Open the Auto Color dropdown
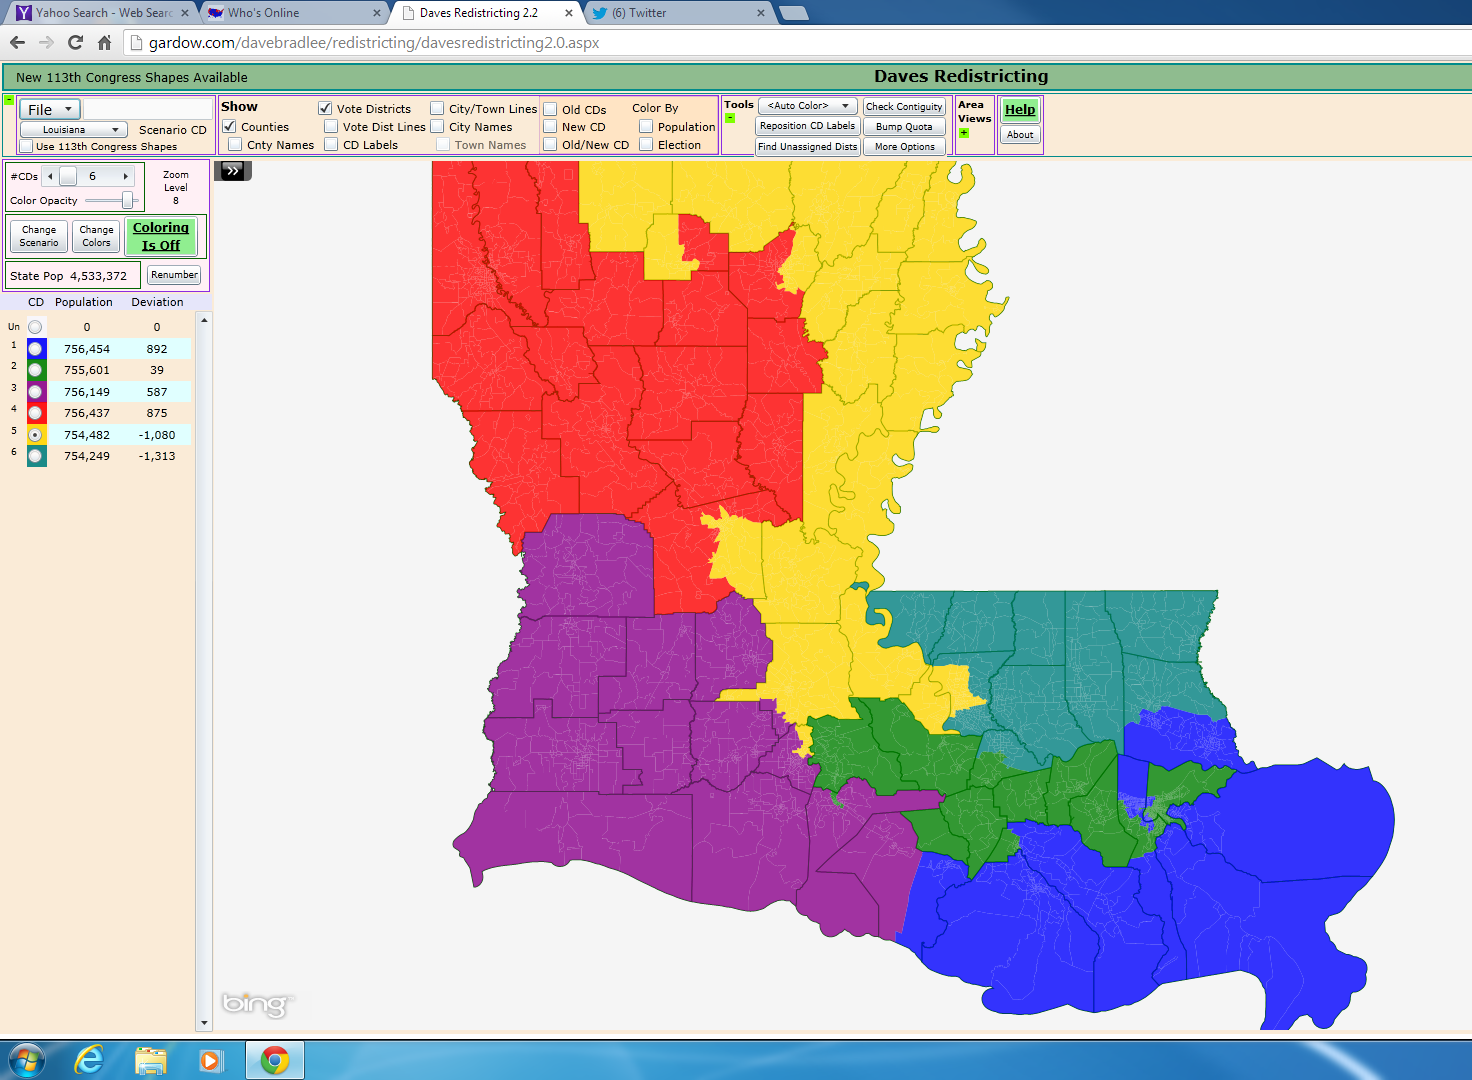The image size is (1472, 1080). (x=807, y=105)
